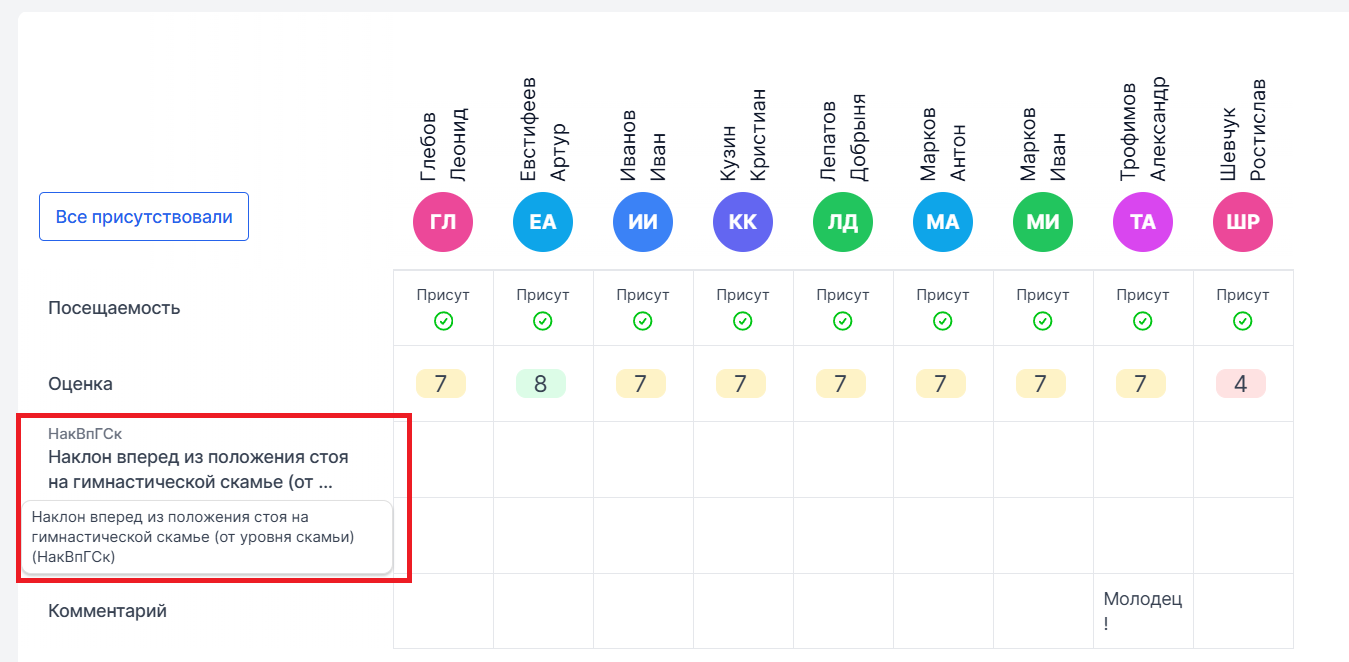Toggle attendance checkmark for Марков Иван
Viewport: 1349px width, 662px height.
click(x=1042, y=321)
